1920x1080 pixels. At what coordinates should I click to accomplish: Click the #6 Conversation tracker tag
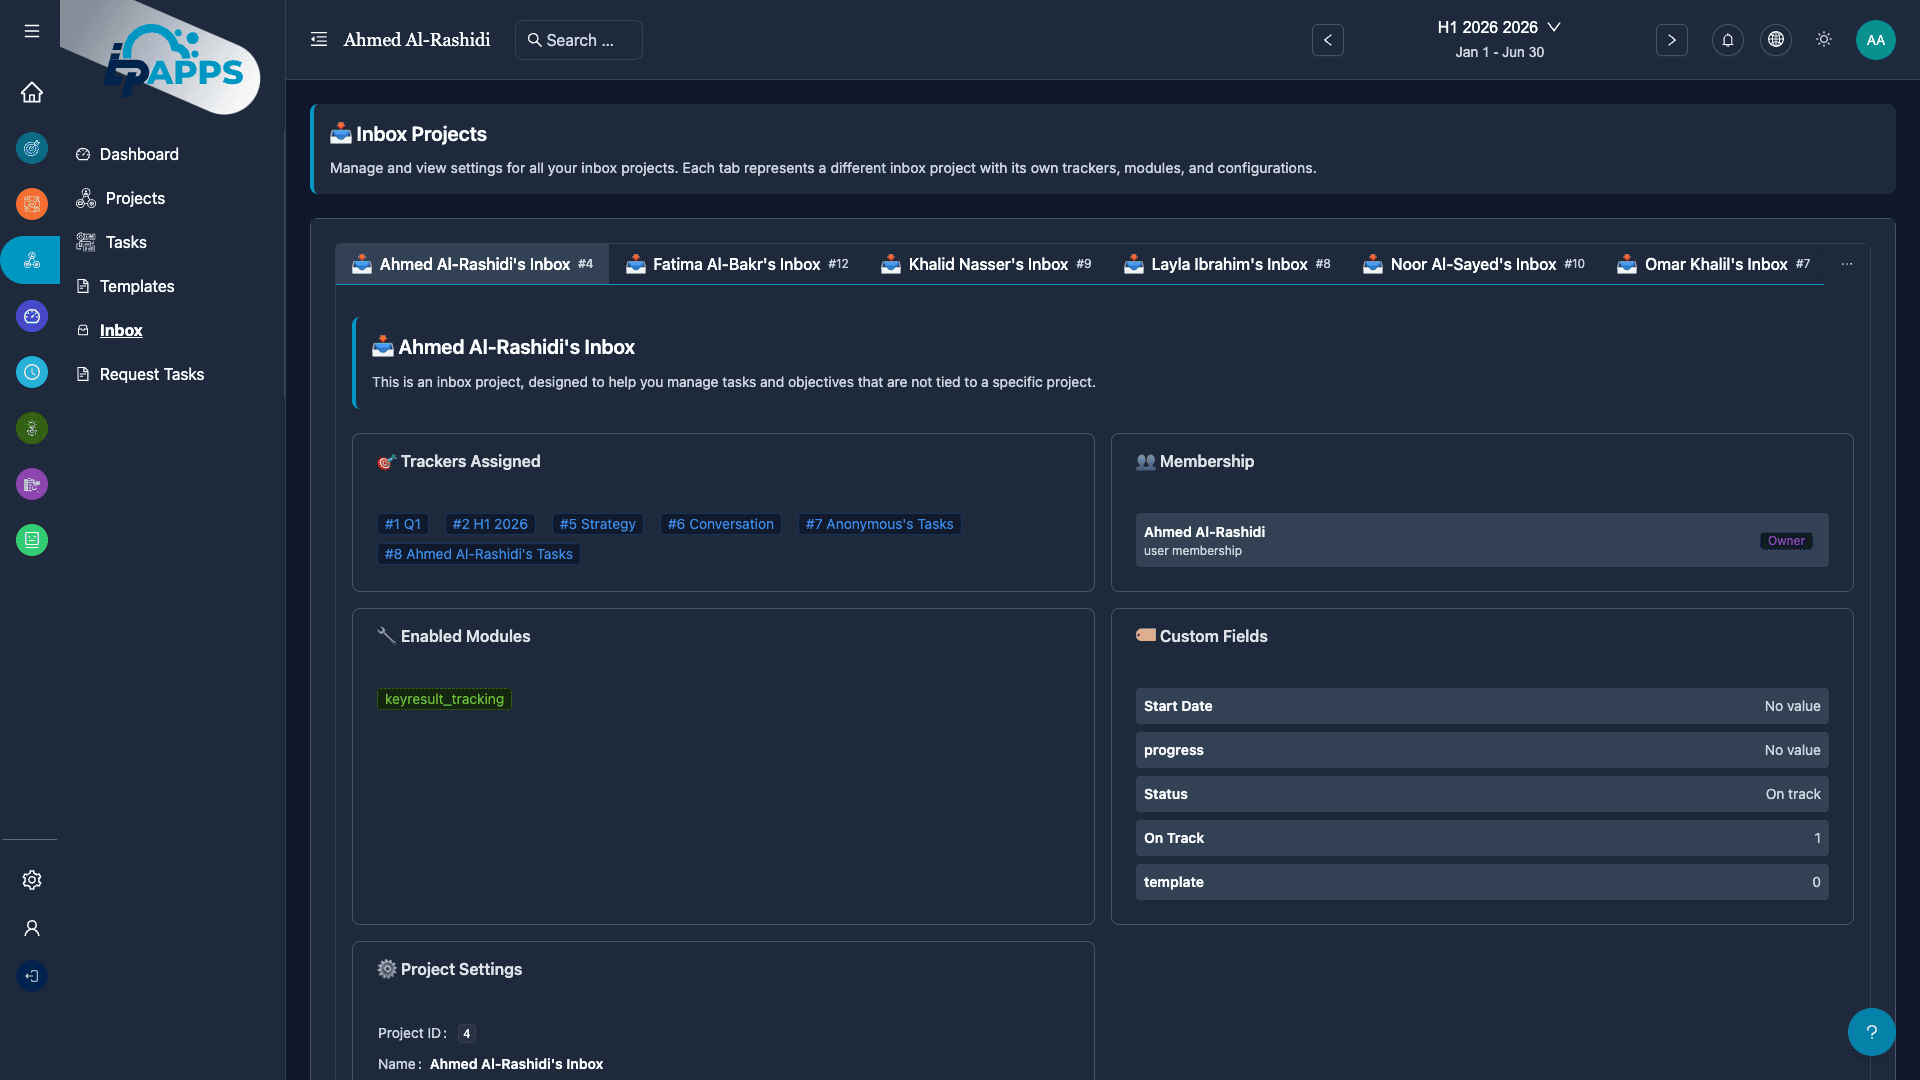(721, 524)
